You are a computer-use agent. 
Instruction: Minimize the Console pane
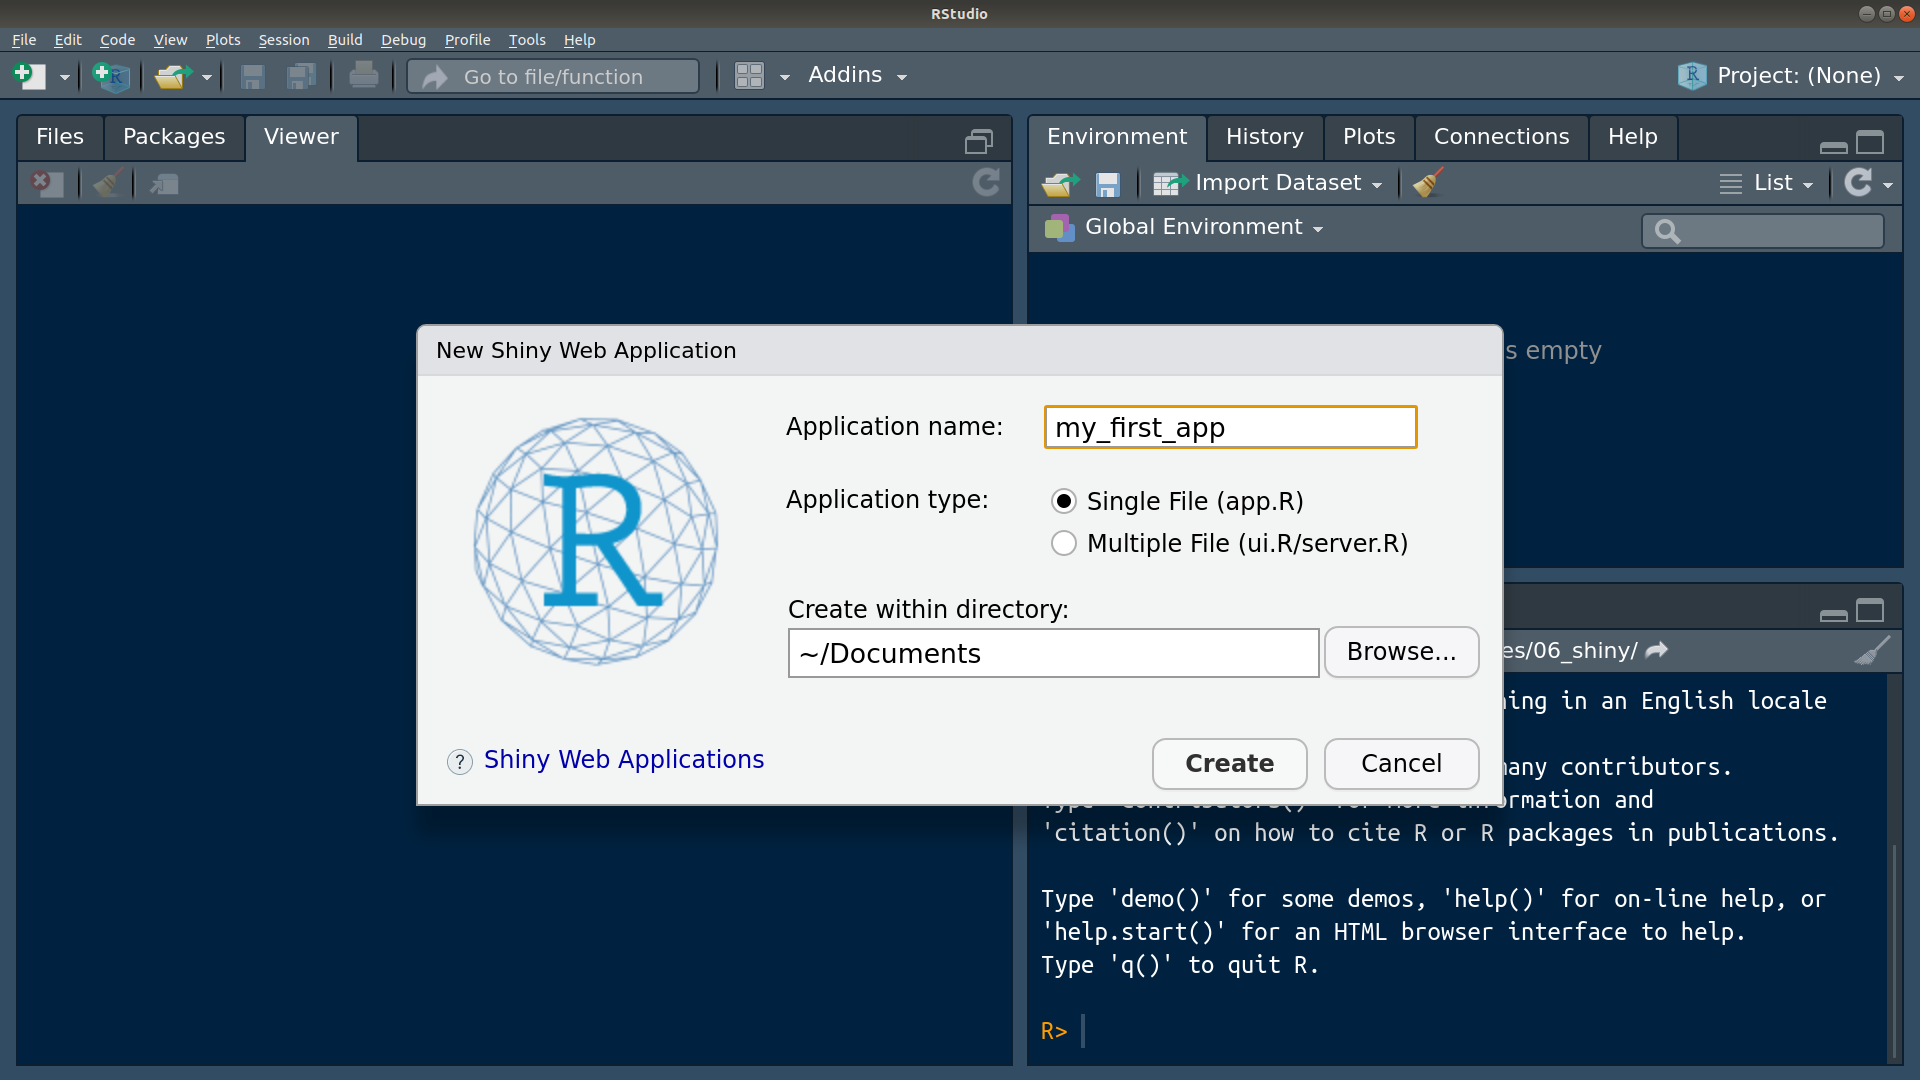pos(1833,614)
